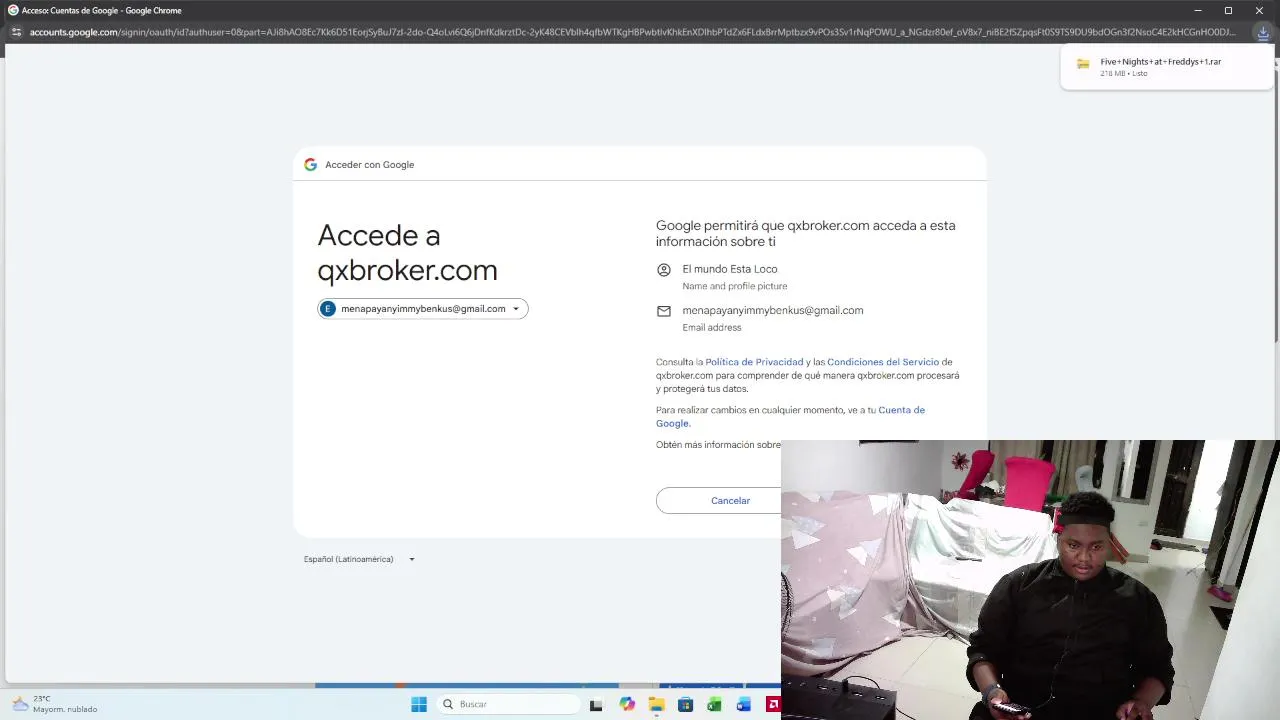
Task: Open File Explorer from the taskbar
Action: 656,704
